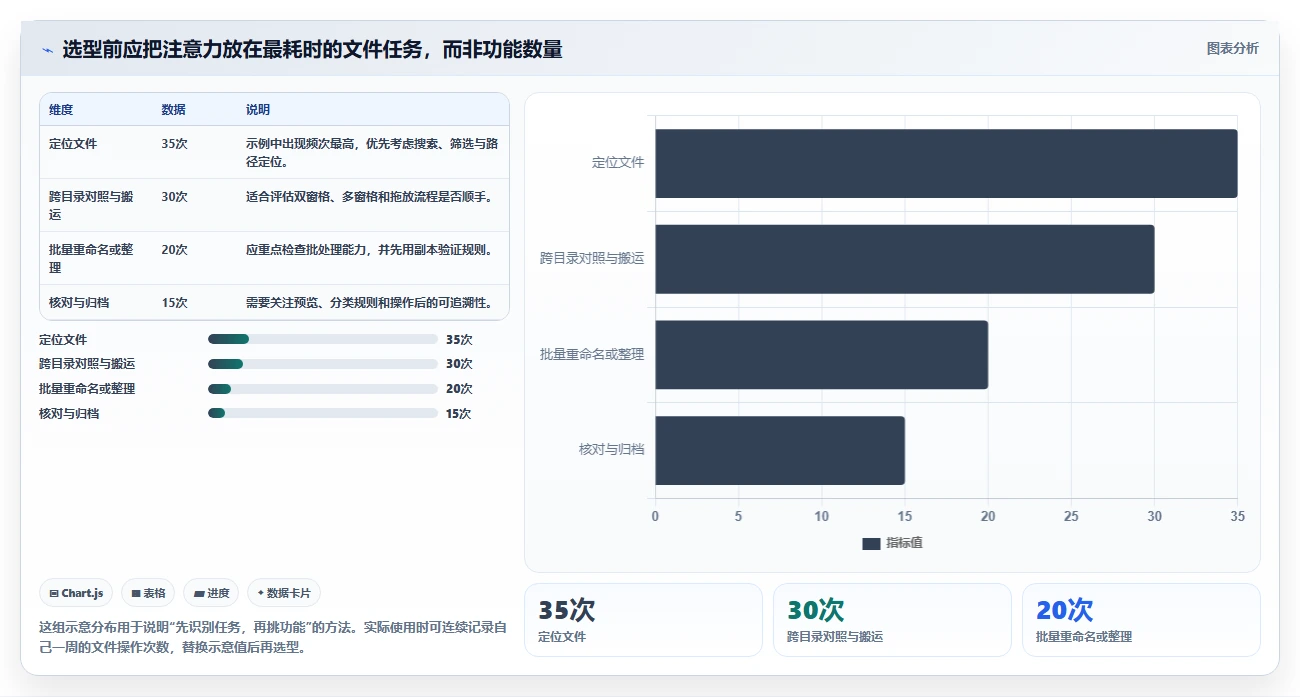Select the 定位文件 cell in the table

point(73,144)
